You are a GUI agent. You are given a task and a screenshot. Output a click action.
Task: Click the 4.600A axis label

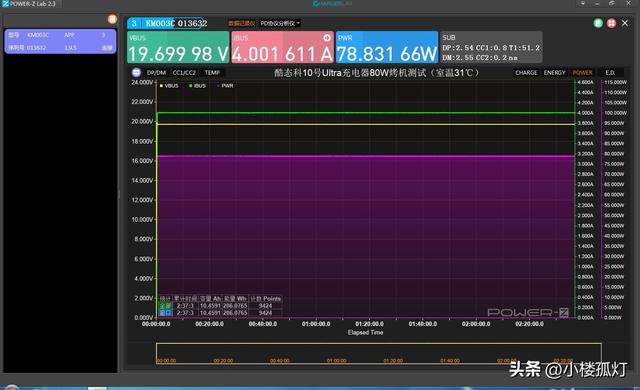pos(586,82)
